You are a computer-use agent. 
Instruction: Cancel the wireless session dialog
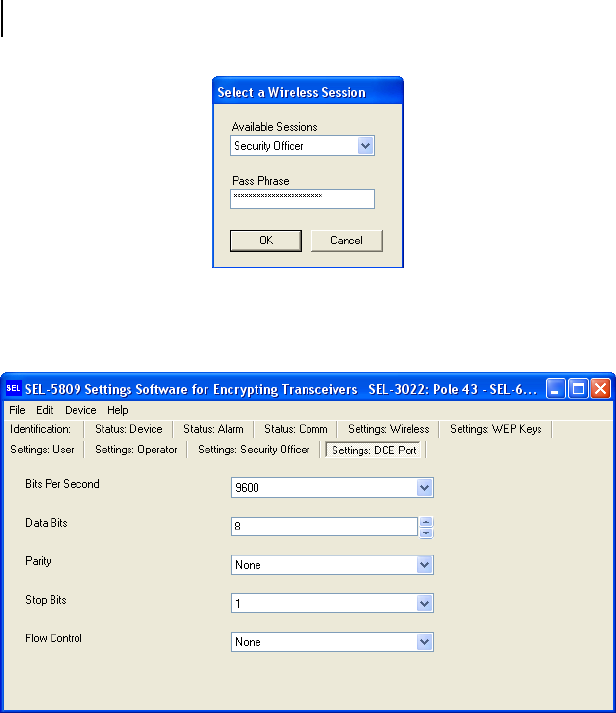[x=346, y=241]
